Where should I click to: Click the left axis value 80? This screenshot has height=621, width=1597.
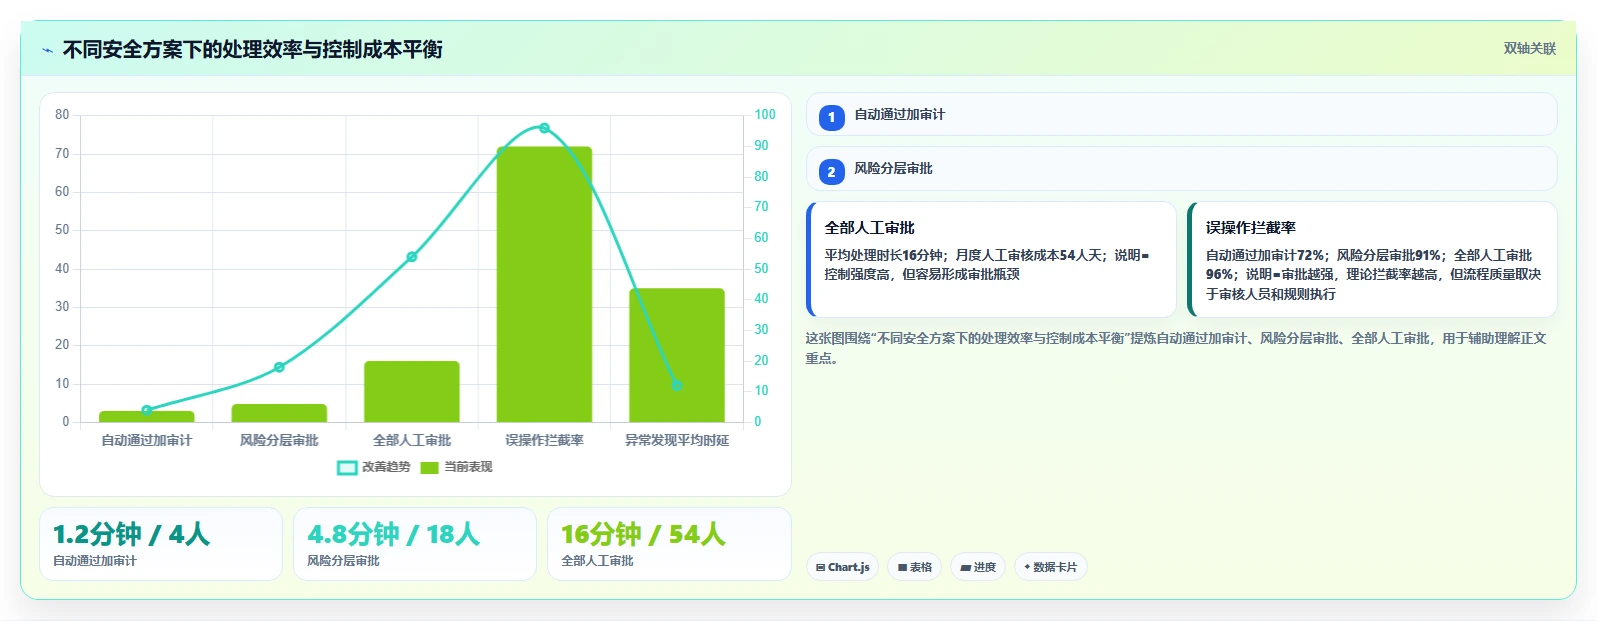[x=62, y=115]
